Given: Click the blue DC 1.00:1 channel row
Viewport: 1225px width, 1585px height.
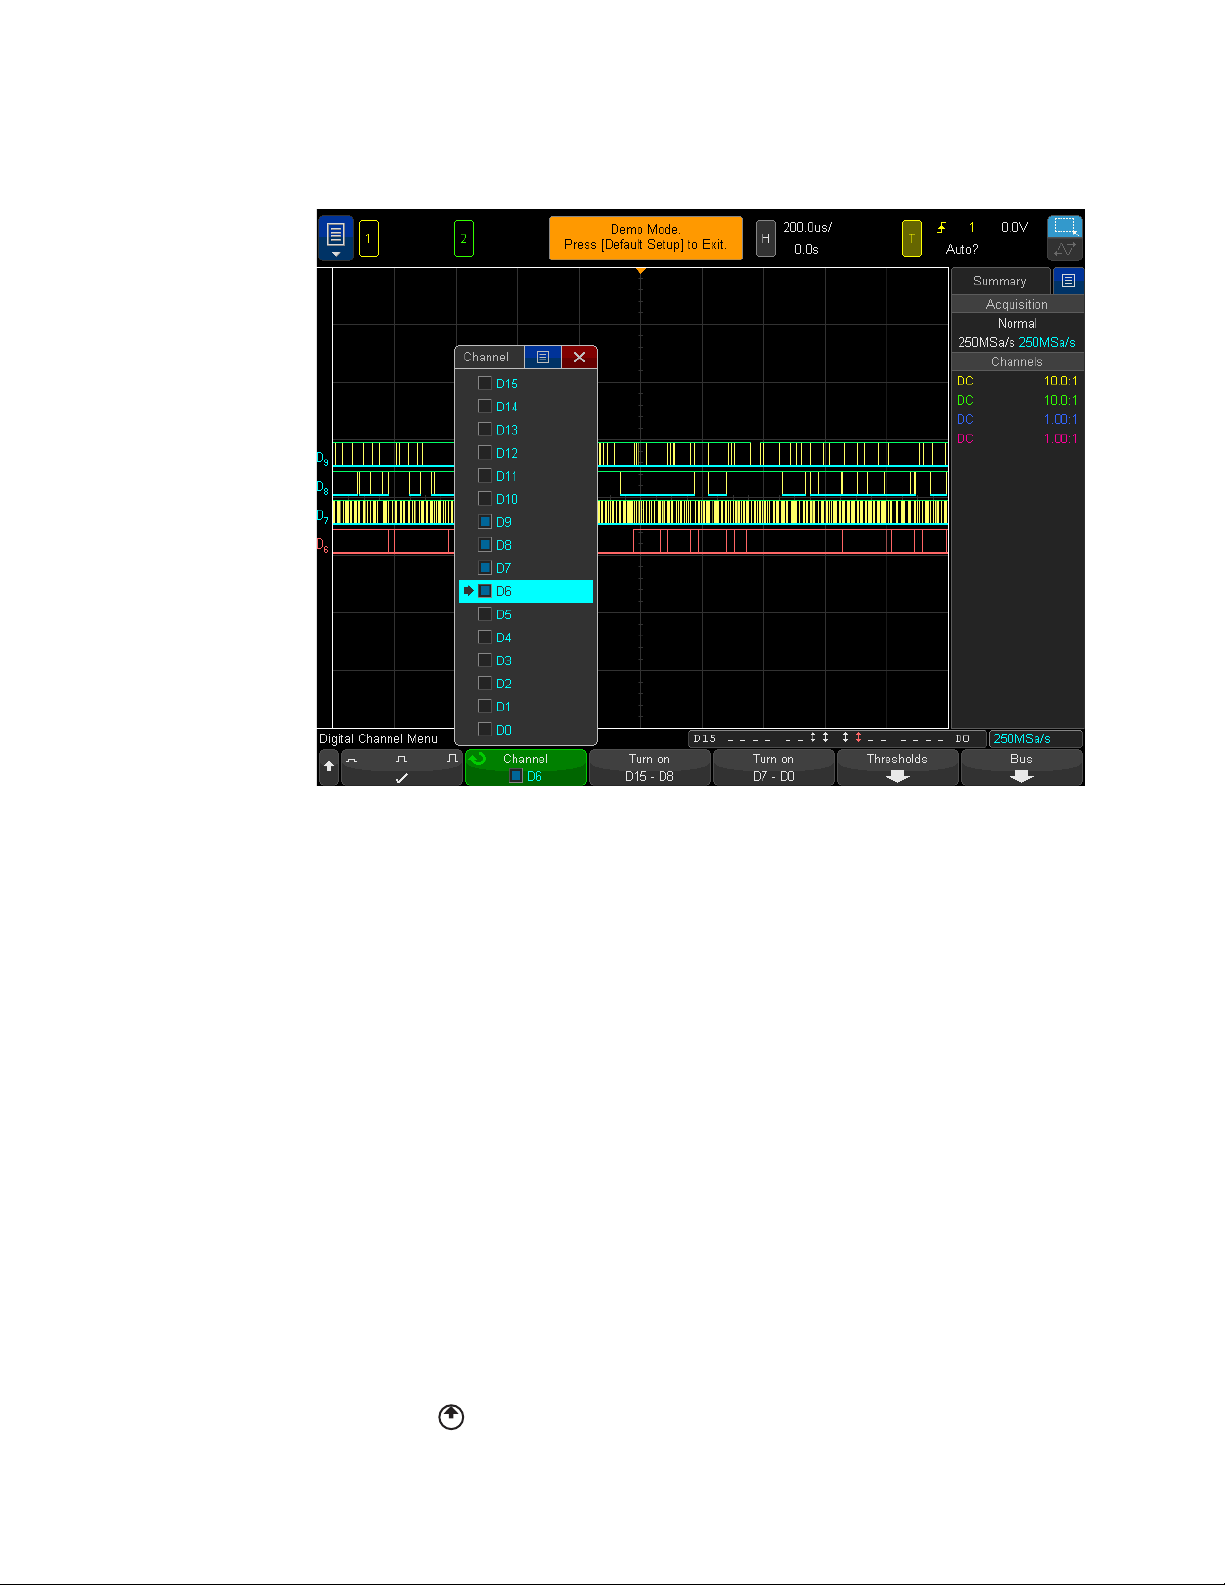Looking at the screenshot, I should (1017, 419).
